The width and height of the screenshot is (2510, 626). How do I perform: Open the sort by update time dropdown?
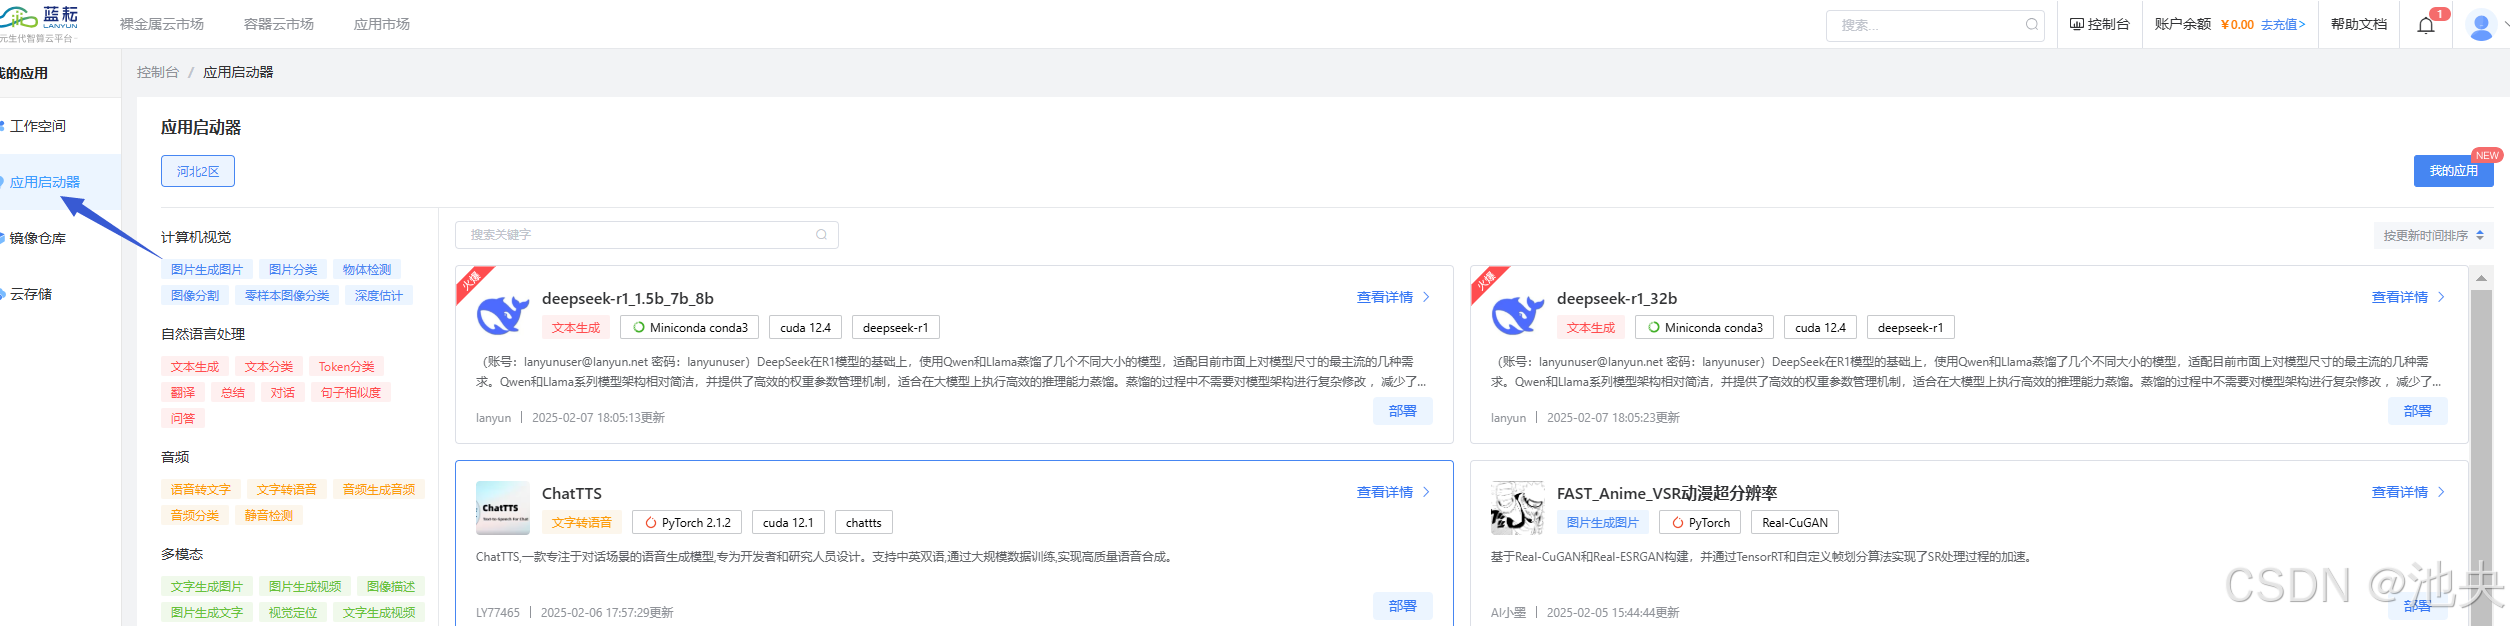point(2434,236)
